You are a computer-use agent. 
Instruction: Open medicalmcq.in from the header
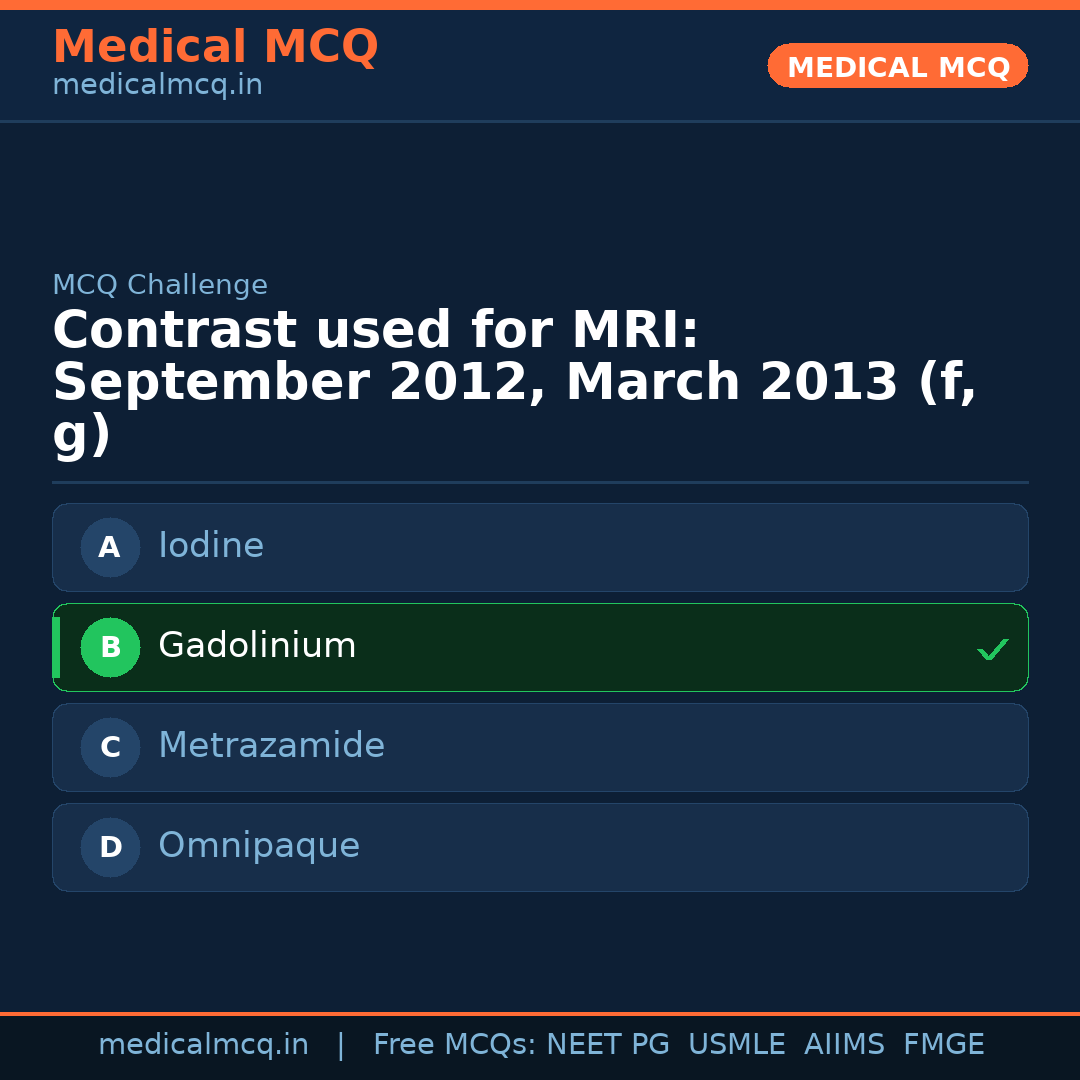(x=156, y=84)
